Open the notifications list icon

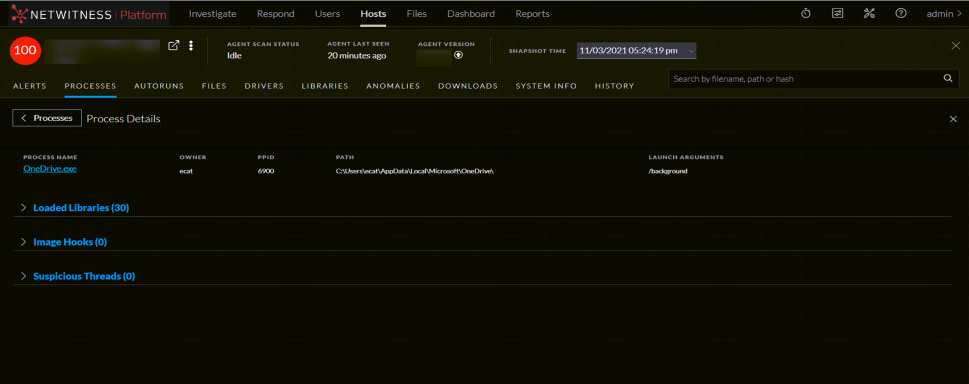pos(837,14)
